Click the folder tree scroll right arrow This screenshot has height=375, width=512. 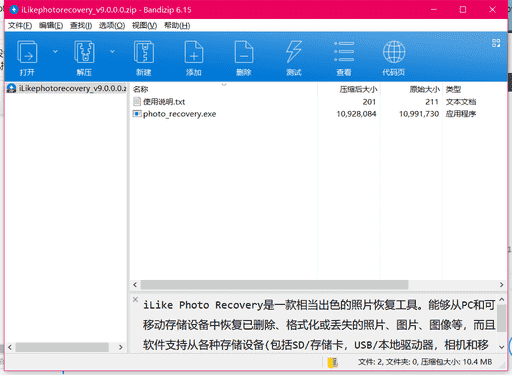pos(121,347)
